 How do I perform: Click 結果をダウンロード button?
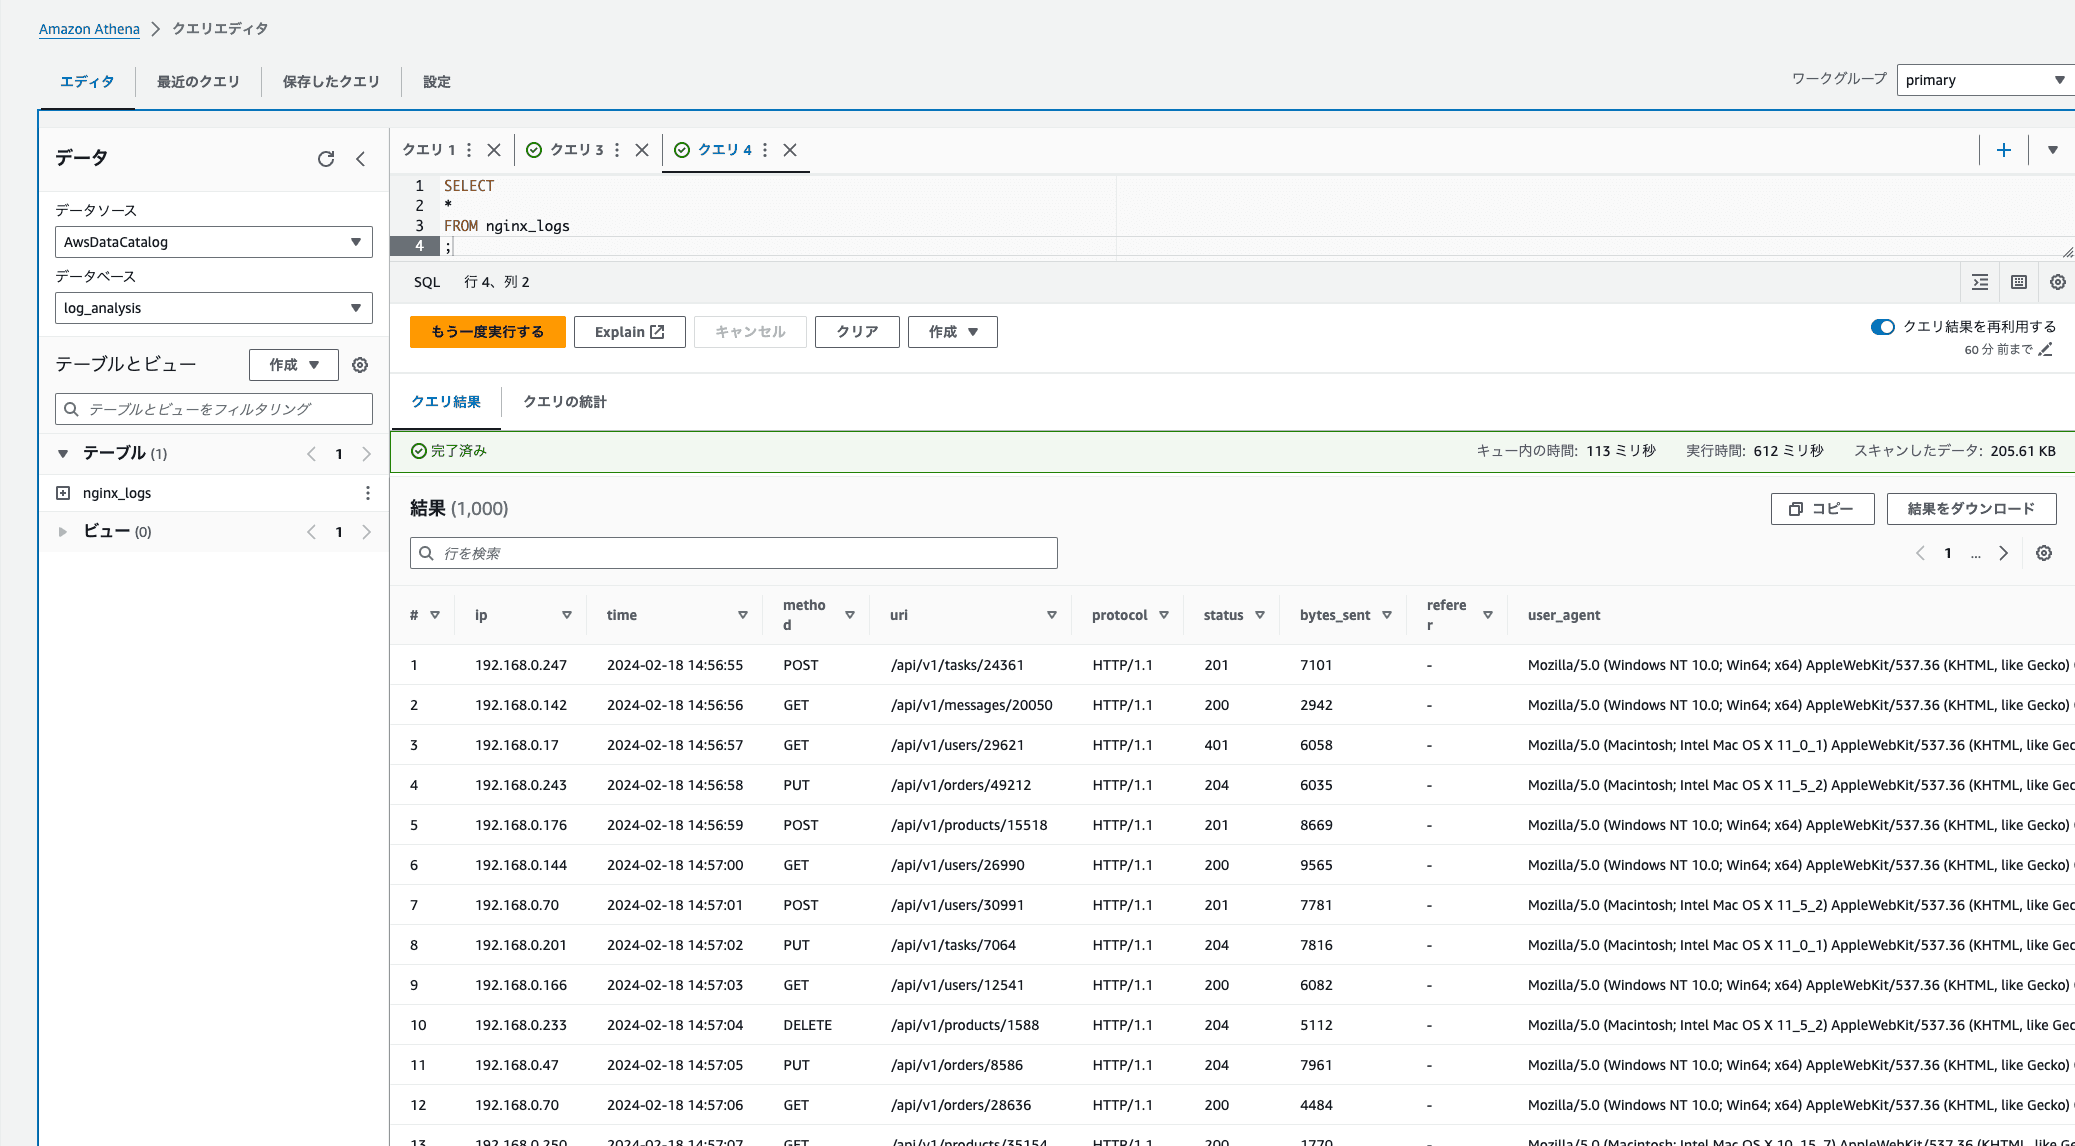coord(1970,509)
